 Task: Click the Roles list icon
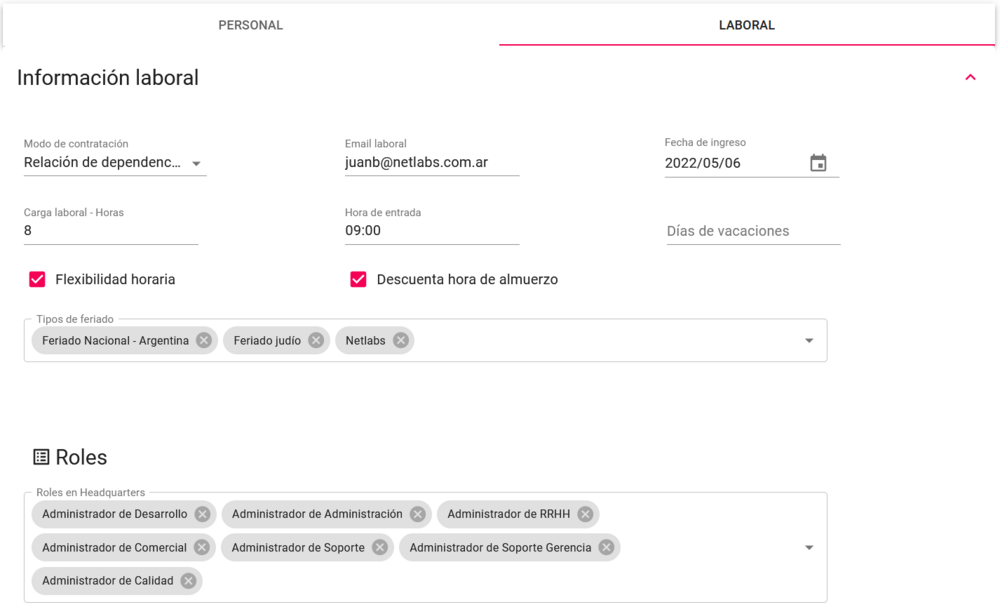click(41, 457)
